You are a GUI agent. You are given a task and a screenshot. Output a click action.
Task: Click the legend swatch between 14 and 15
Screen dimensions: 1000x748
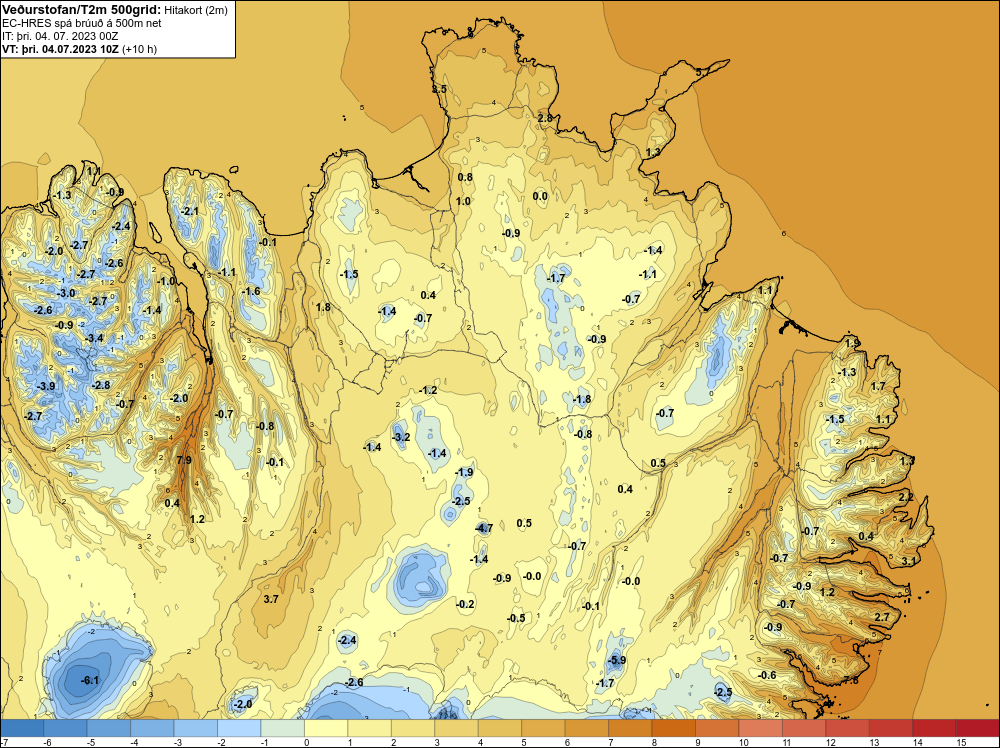pos(934,728)
